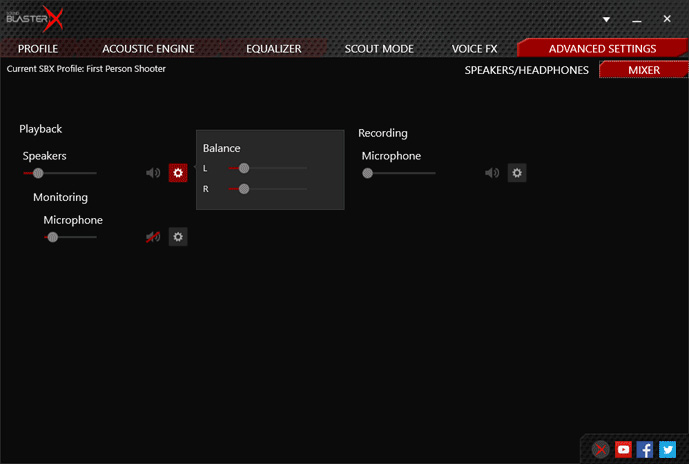Go to the Scout Mode tab
The width and height of the screenshot is (689, 464).
click(x=377, y=48)
